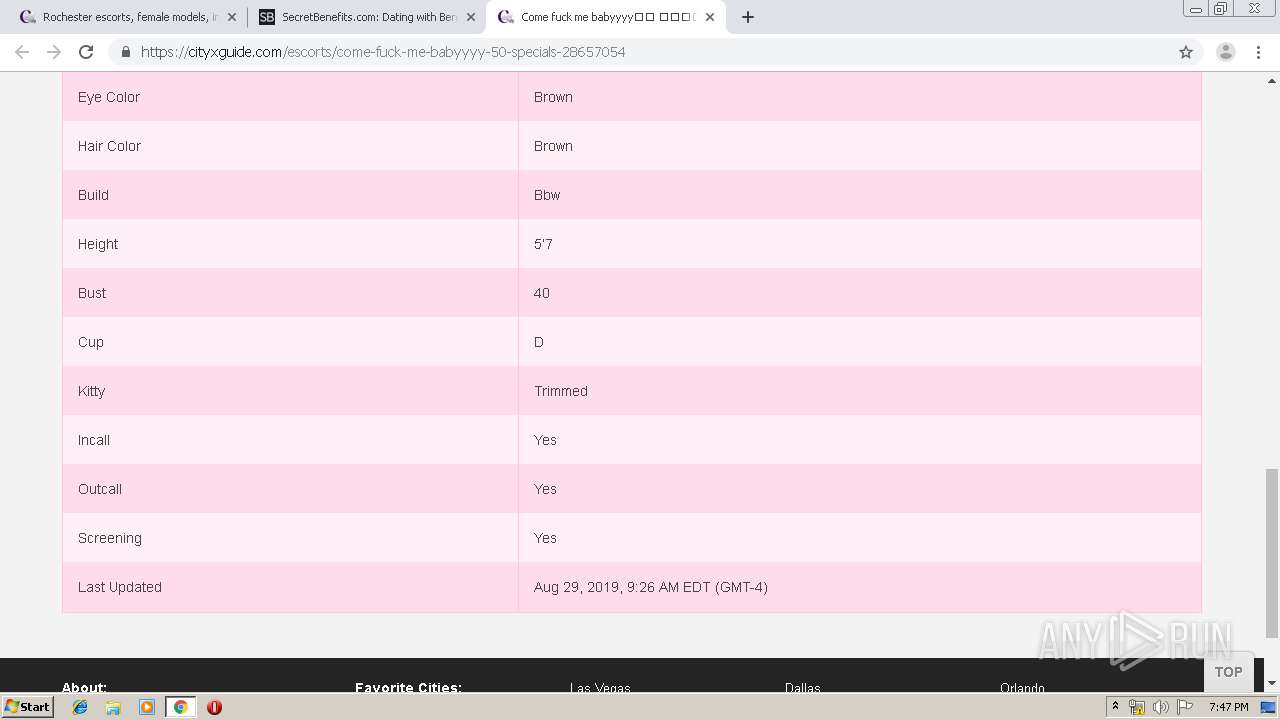
Task: Open the Chrome three-dot menu
Action: pos(1259,52)
